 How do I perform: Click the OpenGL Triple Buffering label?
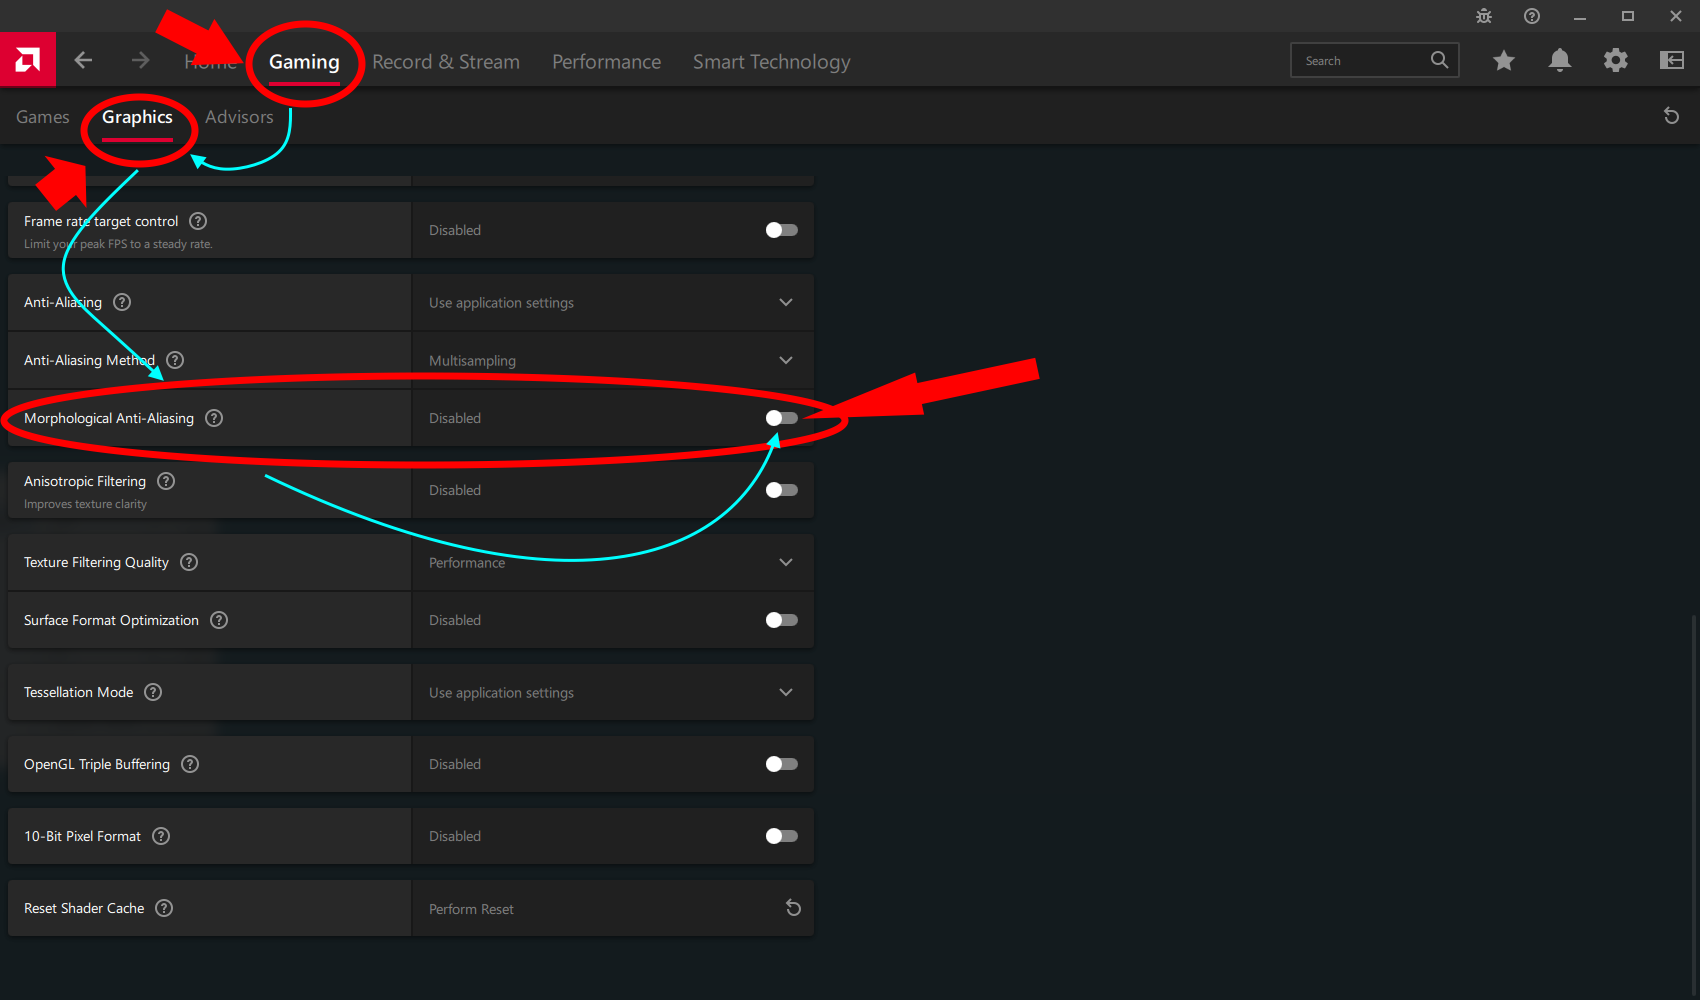[97, 764]
